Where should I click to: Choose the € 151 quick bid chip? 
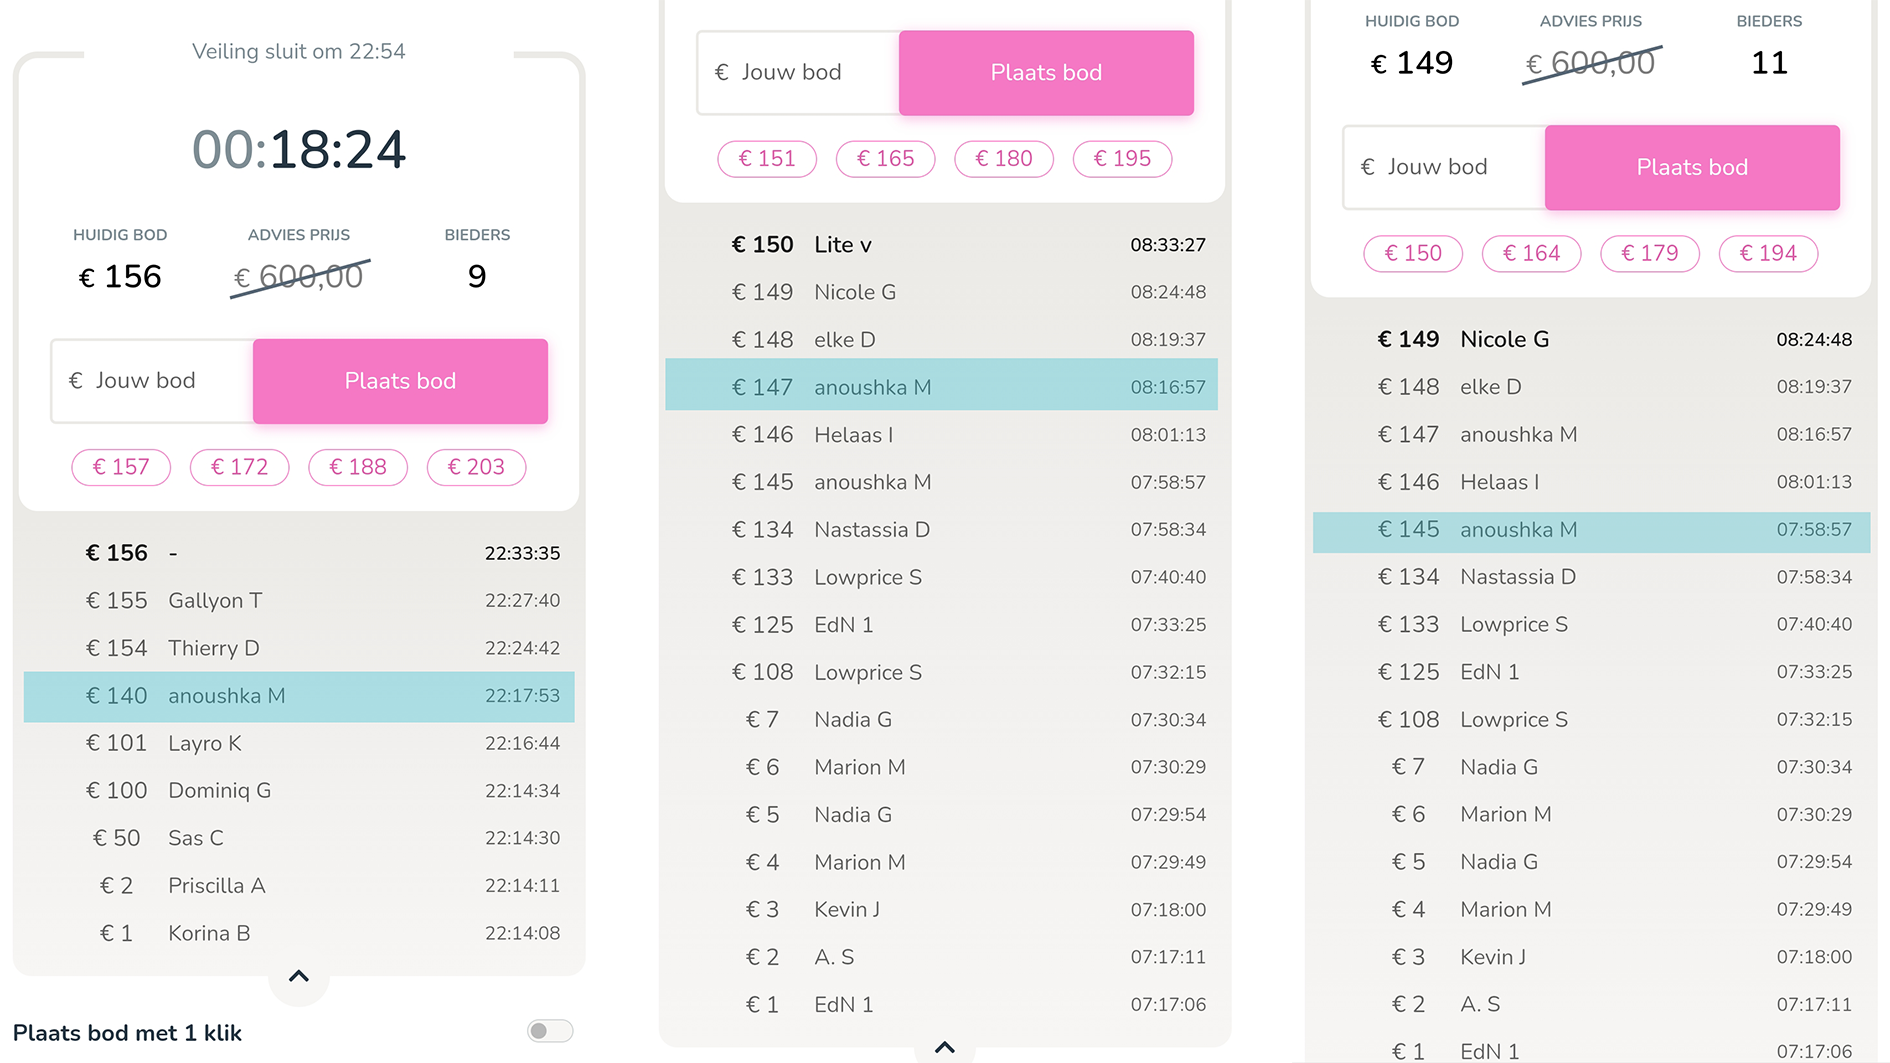(767, 159)
